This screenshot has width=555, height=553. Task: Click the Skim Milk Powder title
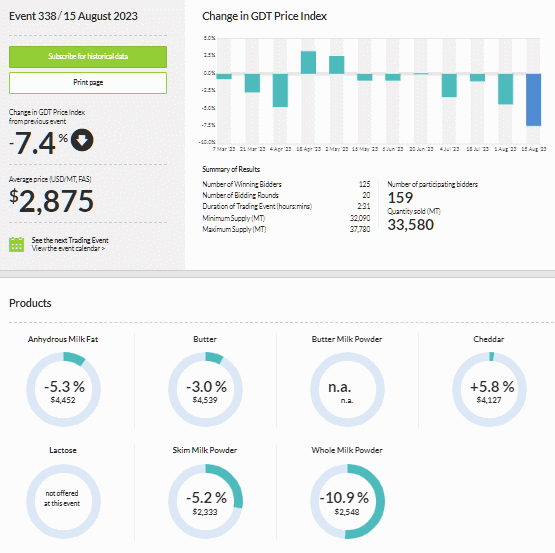[205, 450]
